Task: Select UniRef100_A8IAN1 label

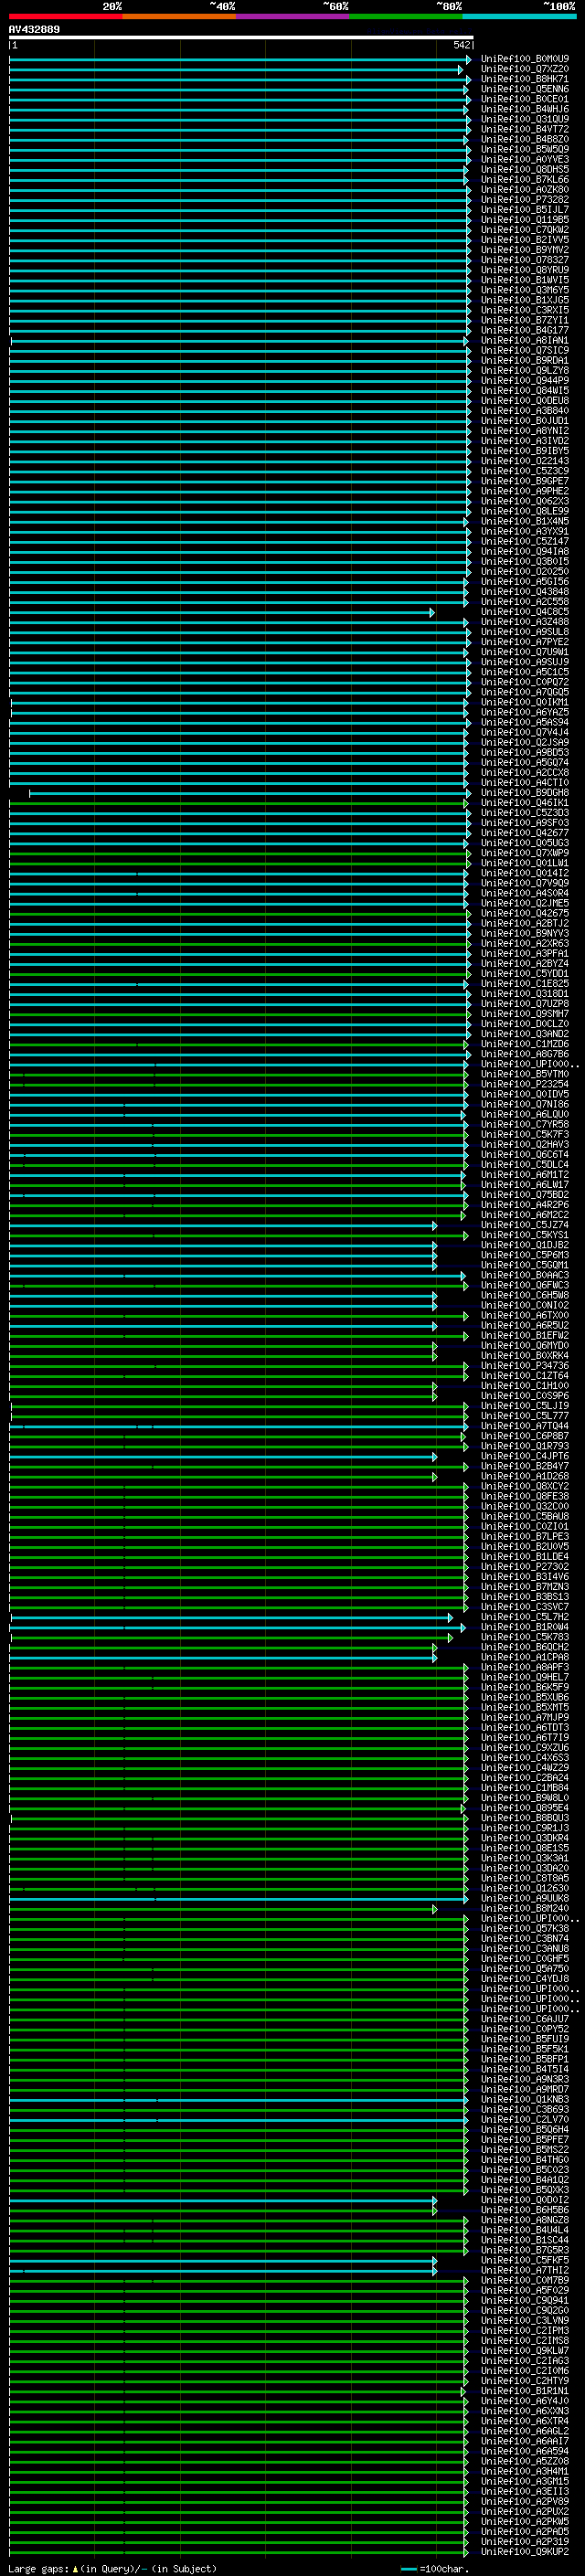Action: [524, 340]
